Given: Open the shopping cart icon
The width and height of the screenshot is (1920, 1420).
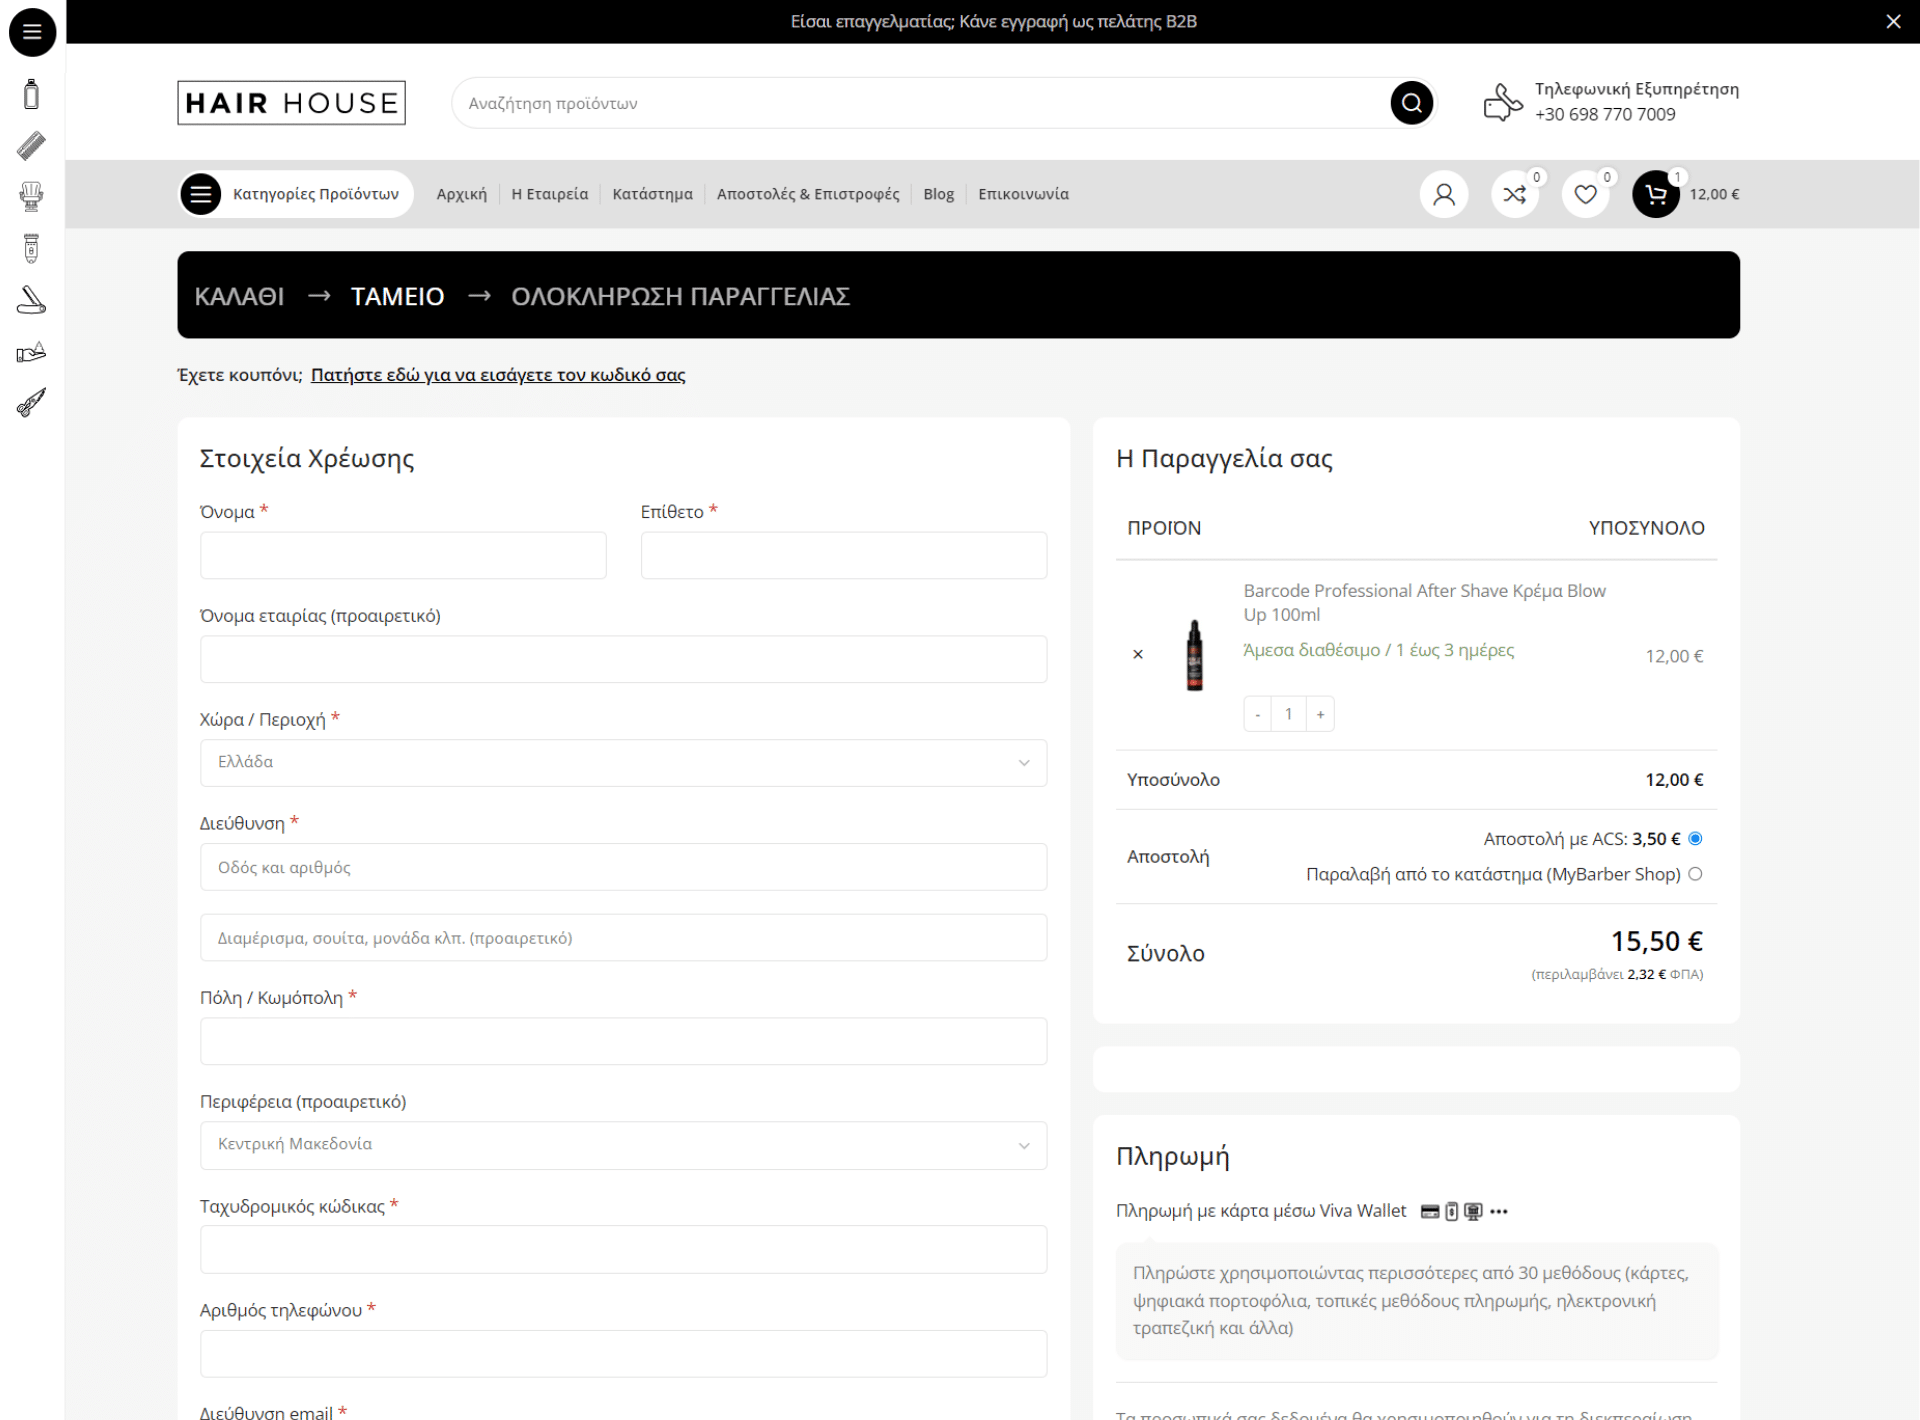Looking at the screenshot, I should pyautogui.click(x=1656, y=194).
